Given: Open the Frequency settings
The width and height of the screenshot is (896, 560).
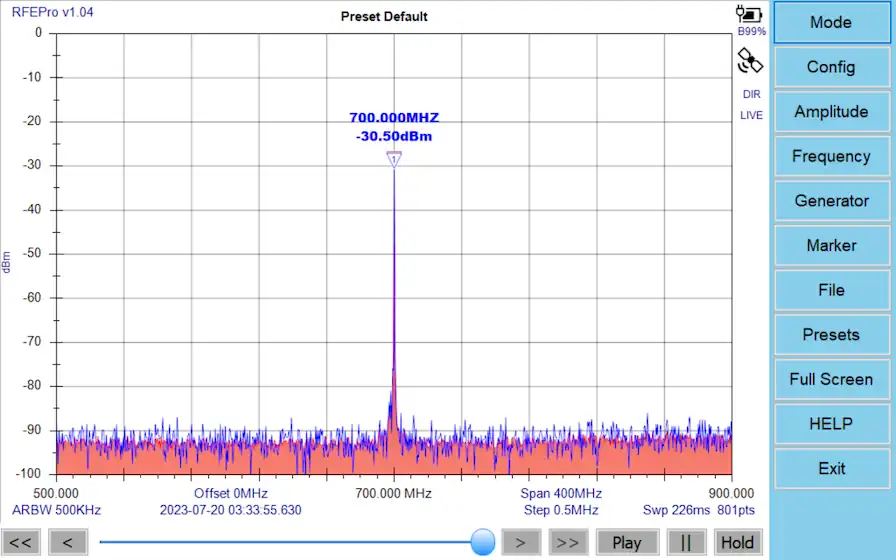Looking at the screenshot, I should (x=831, y=156).
